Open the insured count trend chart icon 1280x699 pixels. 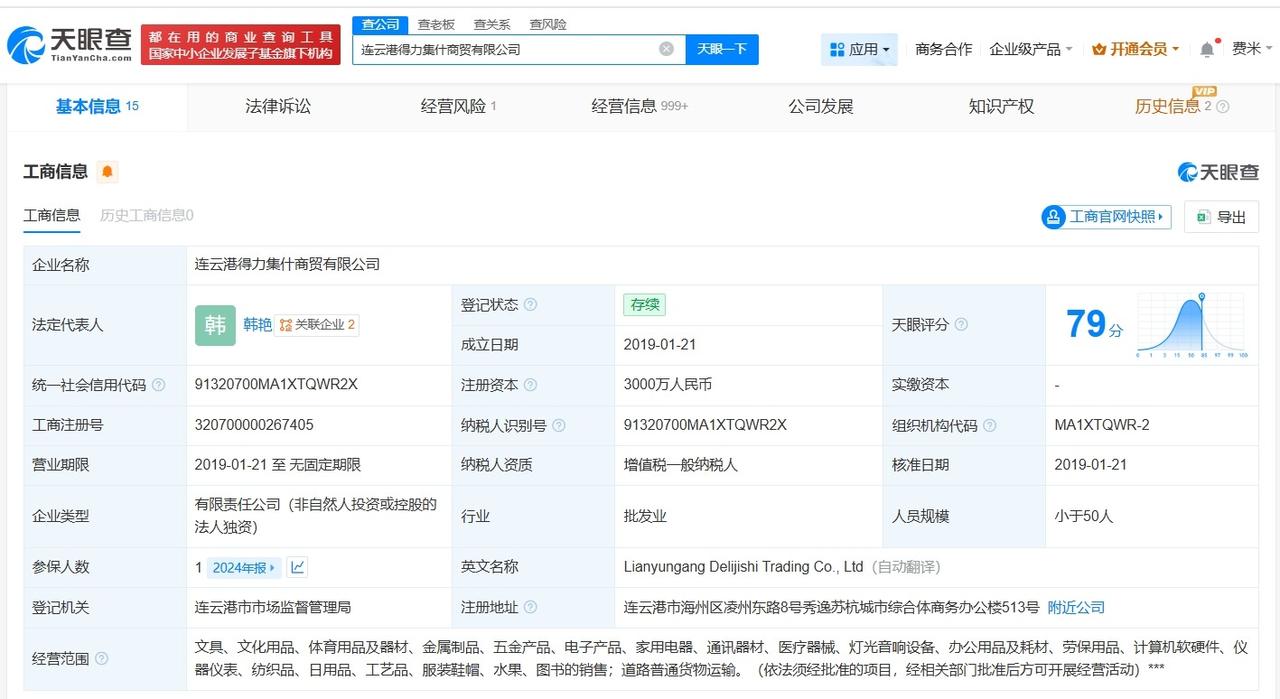point(297,567)
